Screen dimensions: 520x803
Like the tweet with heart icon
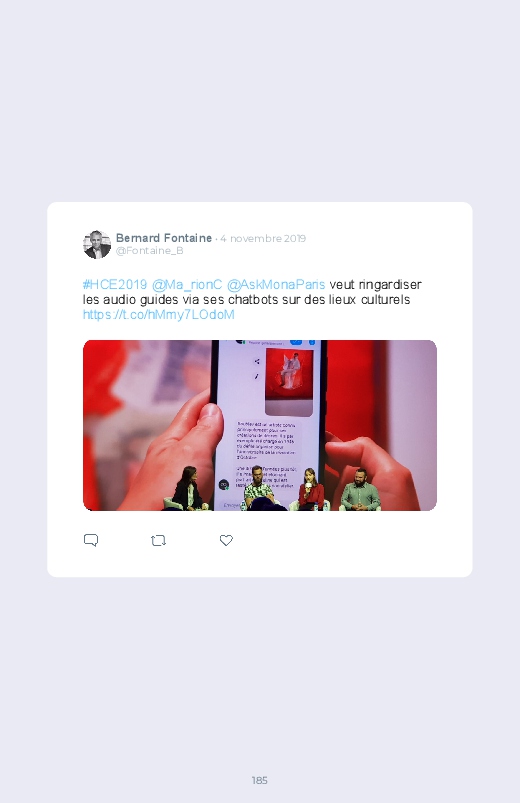click(x=226, y=540)
